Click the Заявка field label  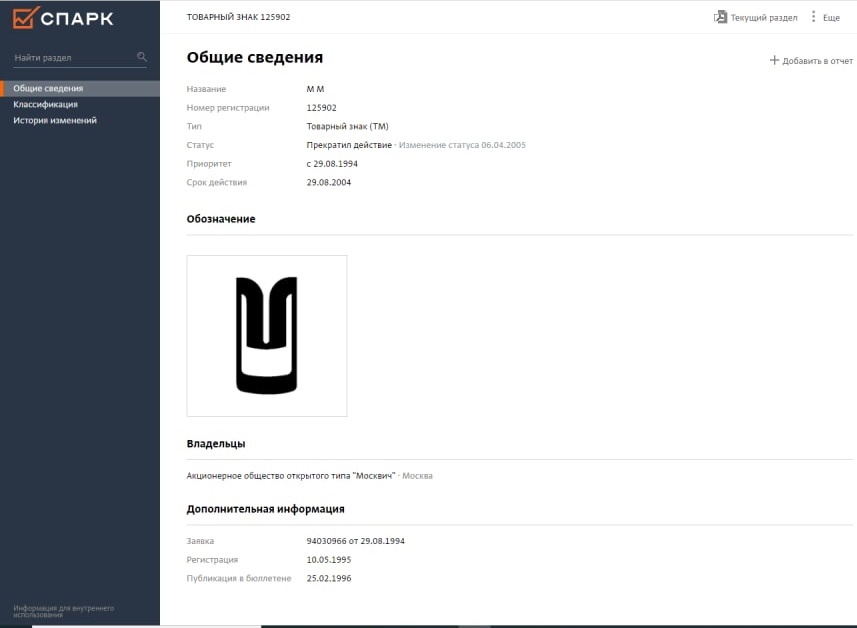(200, 541)
